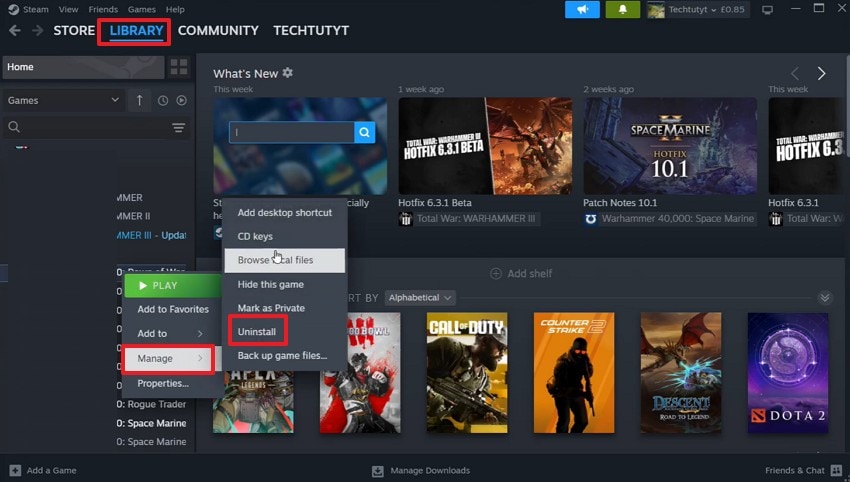The width and height of the screenshot is (850, 482).
Task: Click the back navigation arrow
Action: coord(15,31)
